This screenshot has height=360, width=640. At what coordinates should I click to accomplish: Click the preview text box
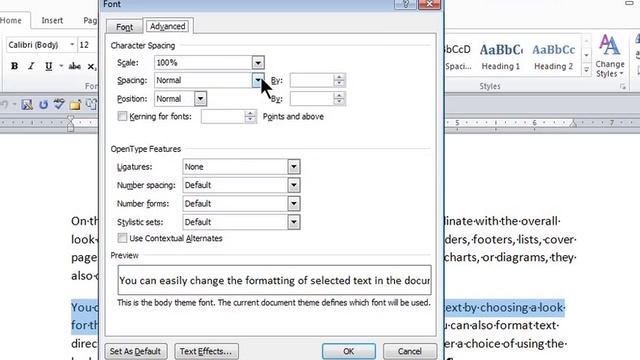click(x=274, y=280)
